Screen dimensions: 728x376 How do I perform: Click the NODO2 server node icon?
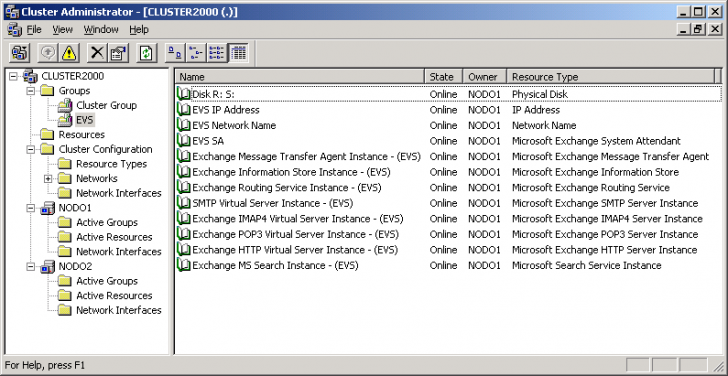pos(48,266)
